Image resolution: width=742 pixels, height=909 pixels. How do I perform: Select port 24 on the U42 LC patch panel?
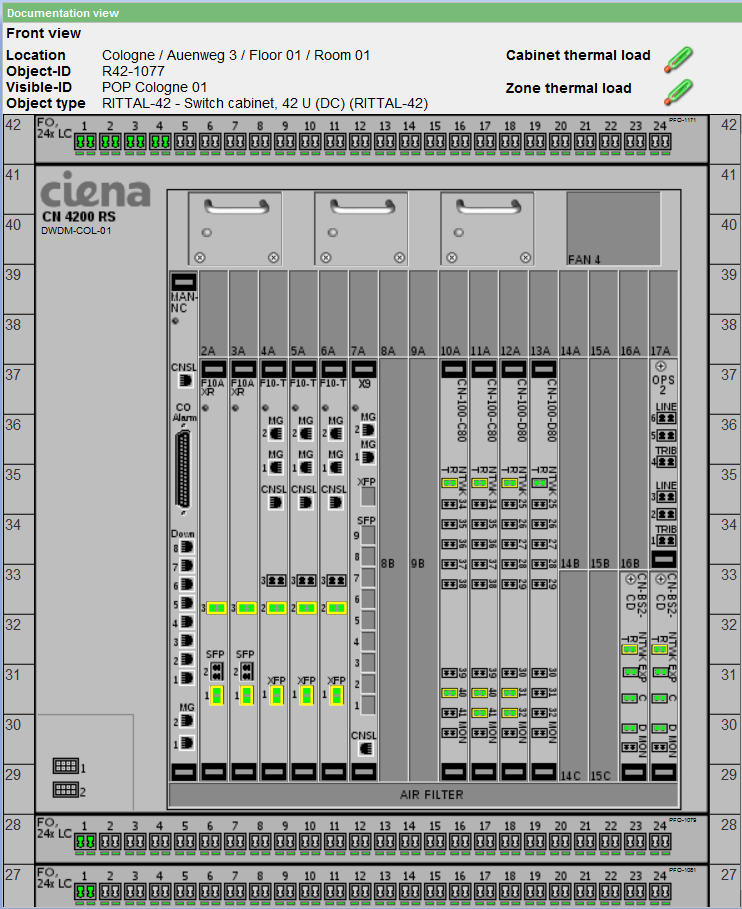[660, 143]
